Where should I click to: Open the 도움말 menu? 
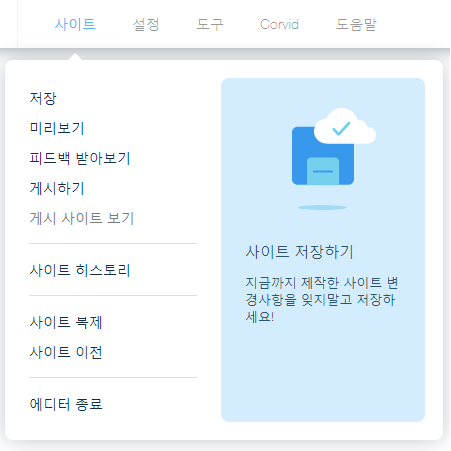pyautogui.click(x=356, y=24)
